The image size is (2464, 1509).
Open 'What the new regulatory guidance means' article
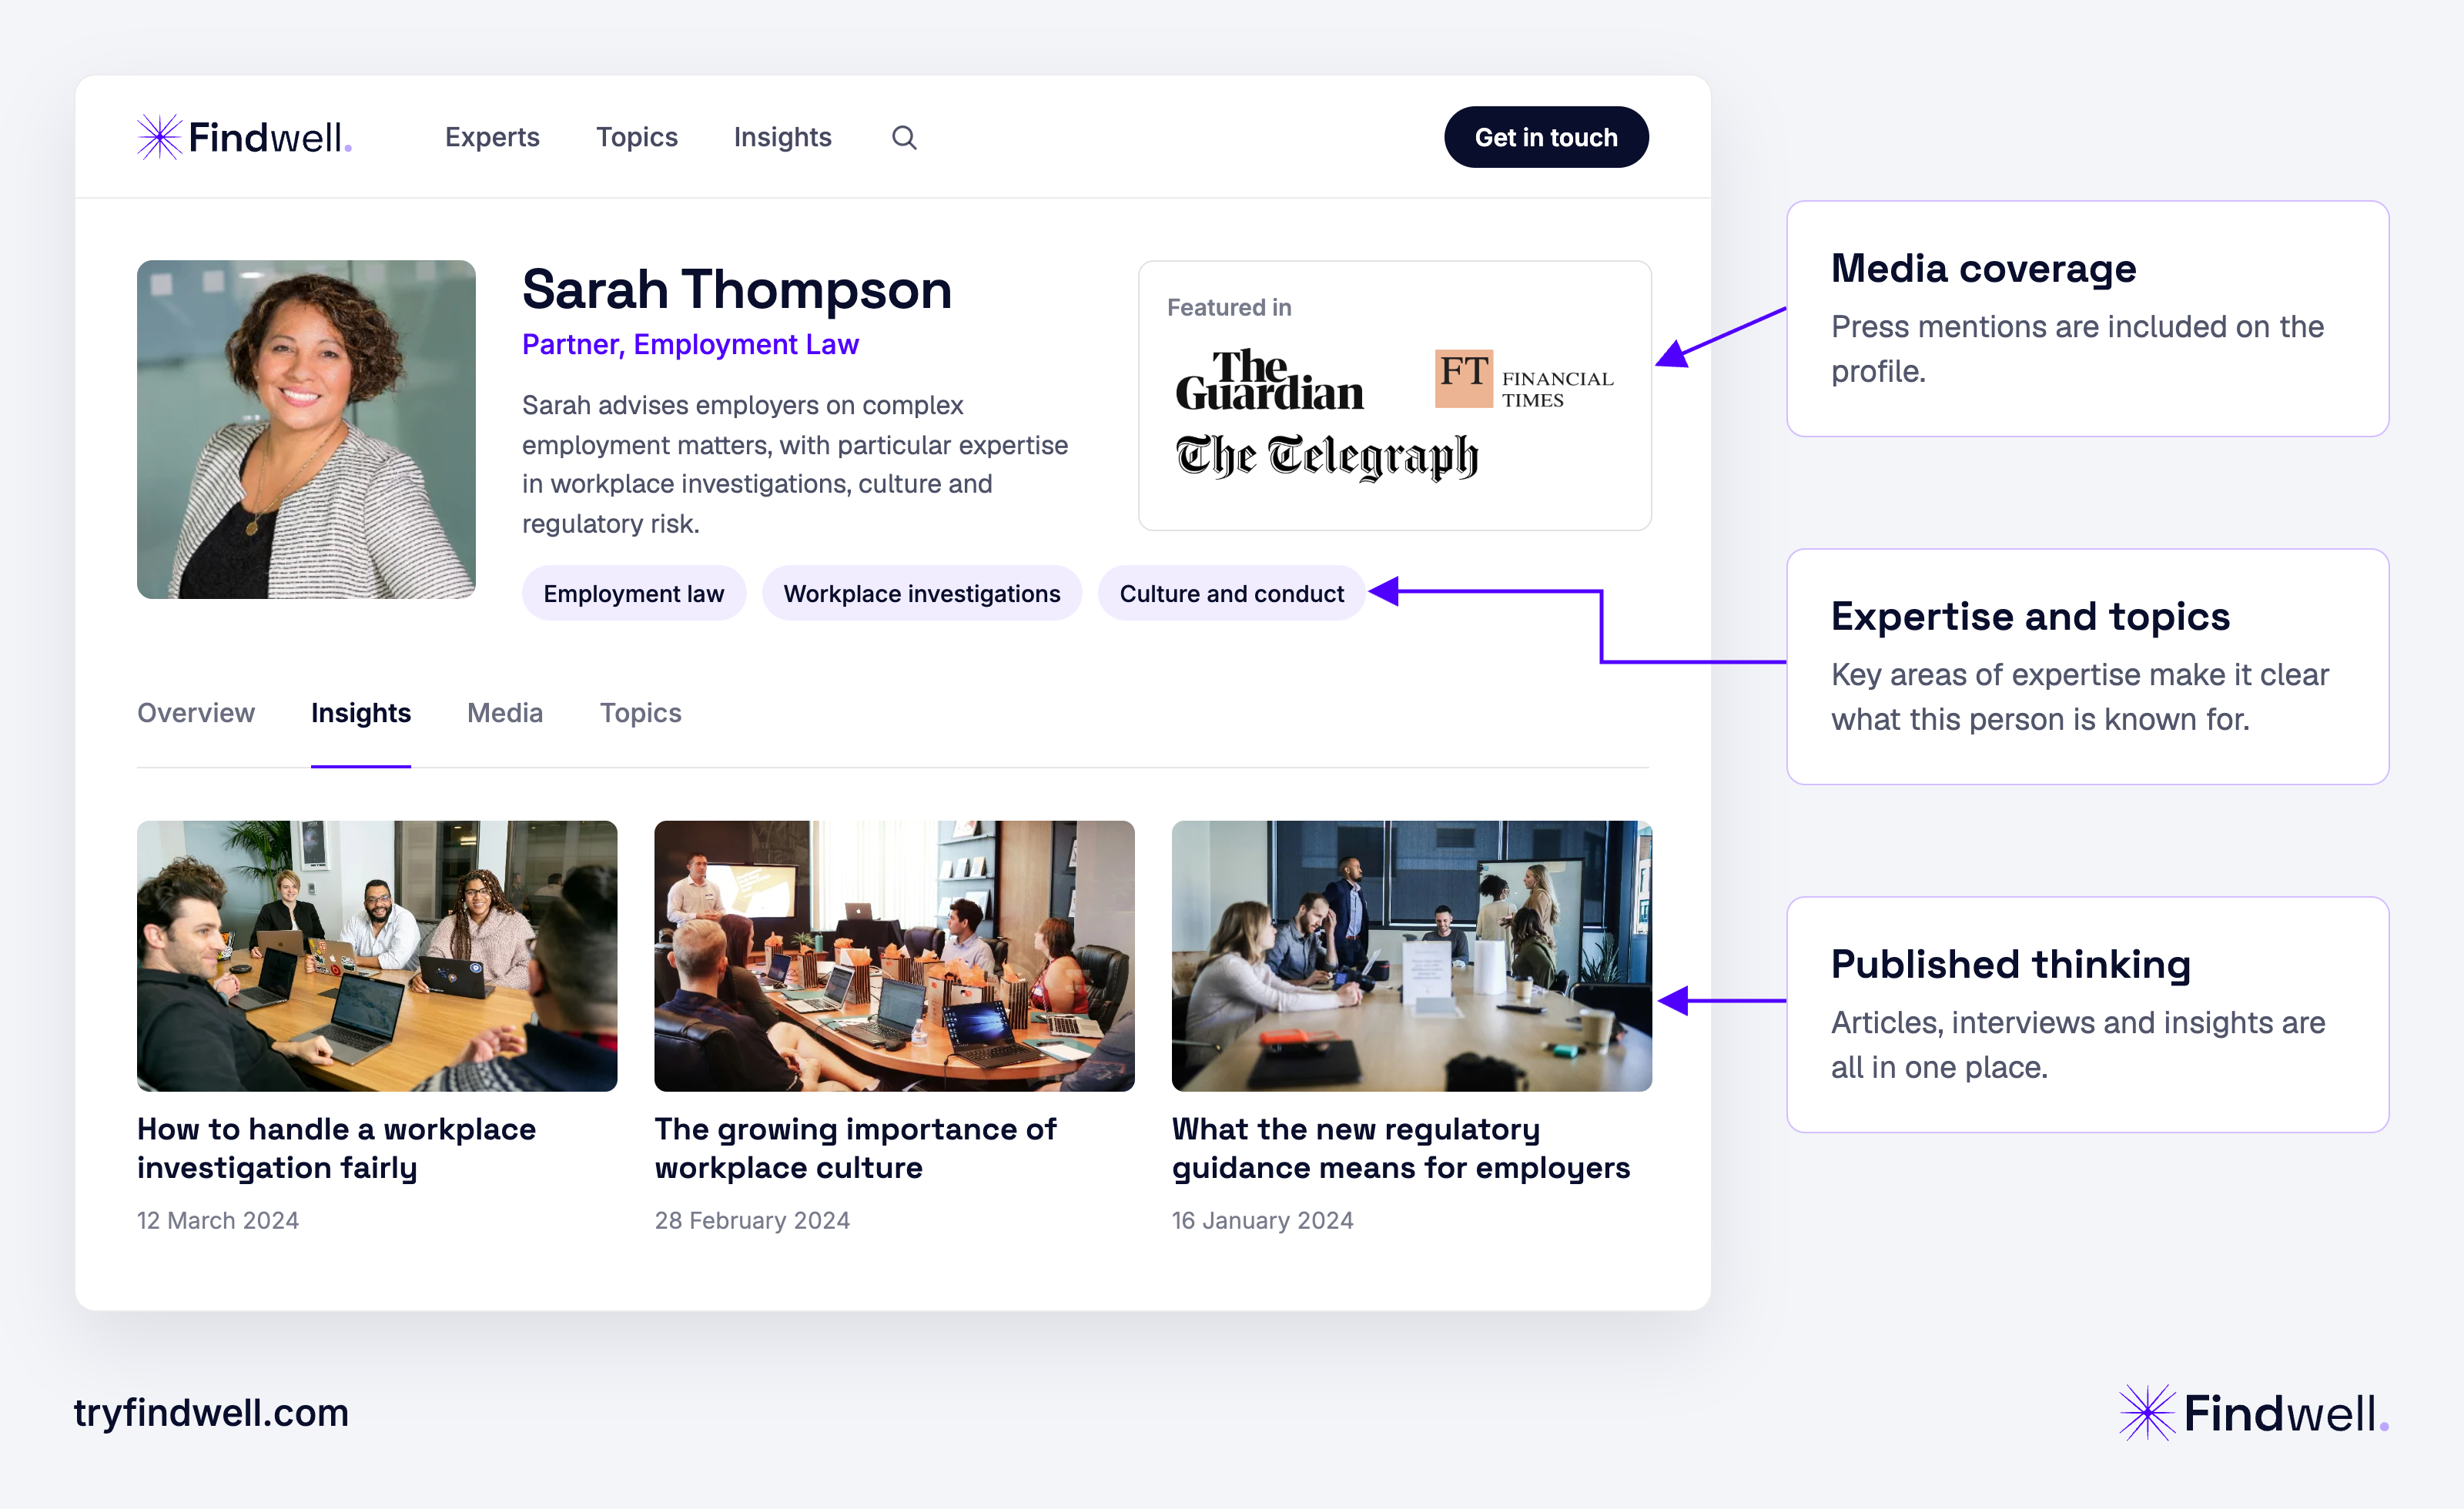1401,1148
